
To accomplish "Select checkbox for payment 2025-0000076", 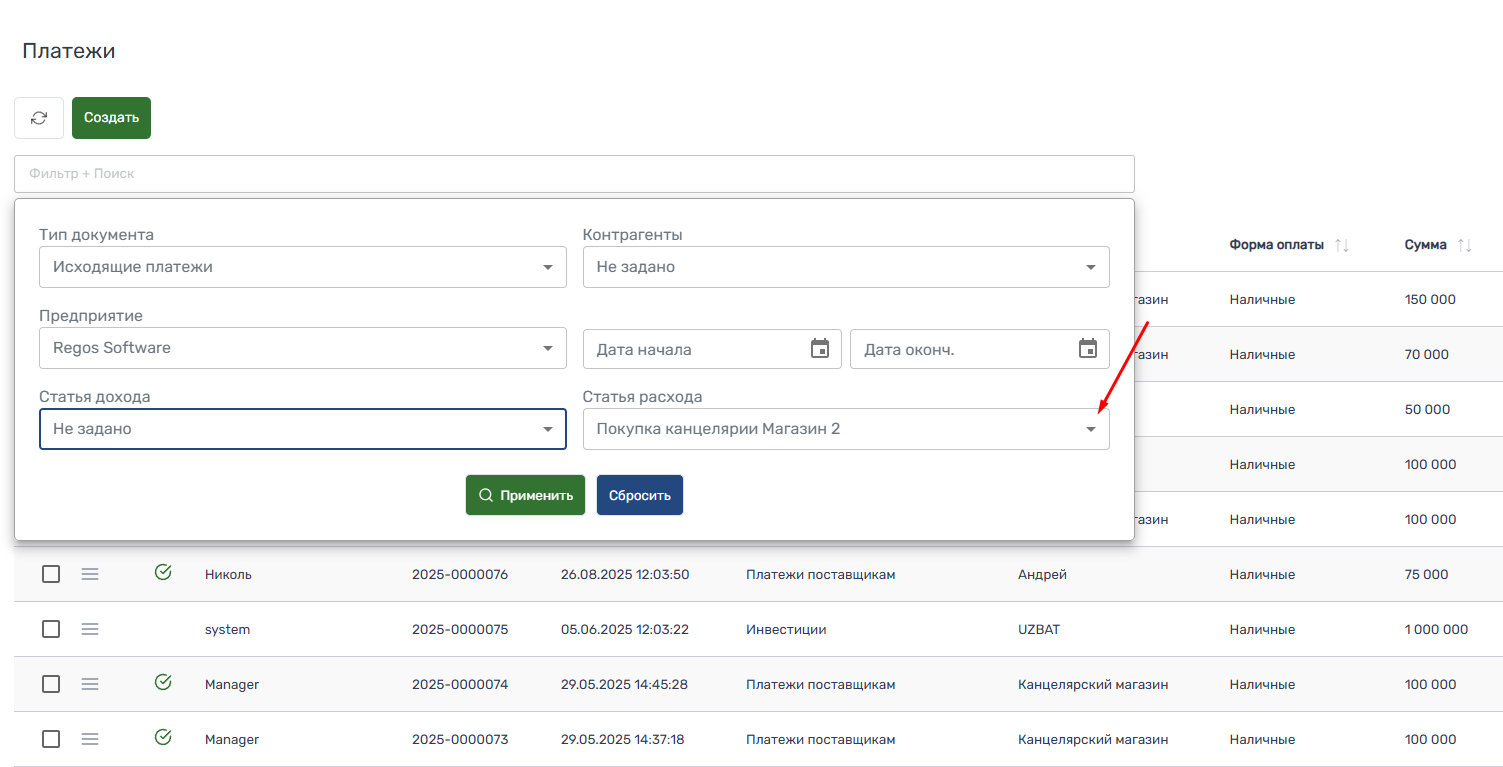I will pos(51,574).
